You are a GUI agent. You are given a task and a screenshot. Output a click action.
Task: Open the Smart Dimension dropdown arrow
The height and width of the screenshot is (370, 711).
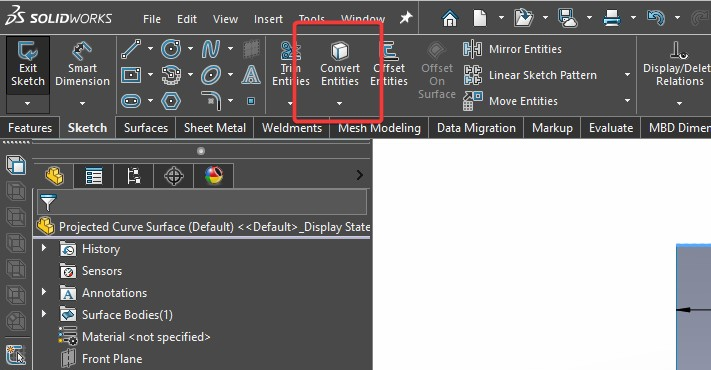pos(82,103)
